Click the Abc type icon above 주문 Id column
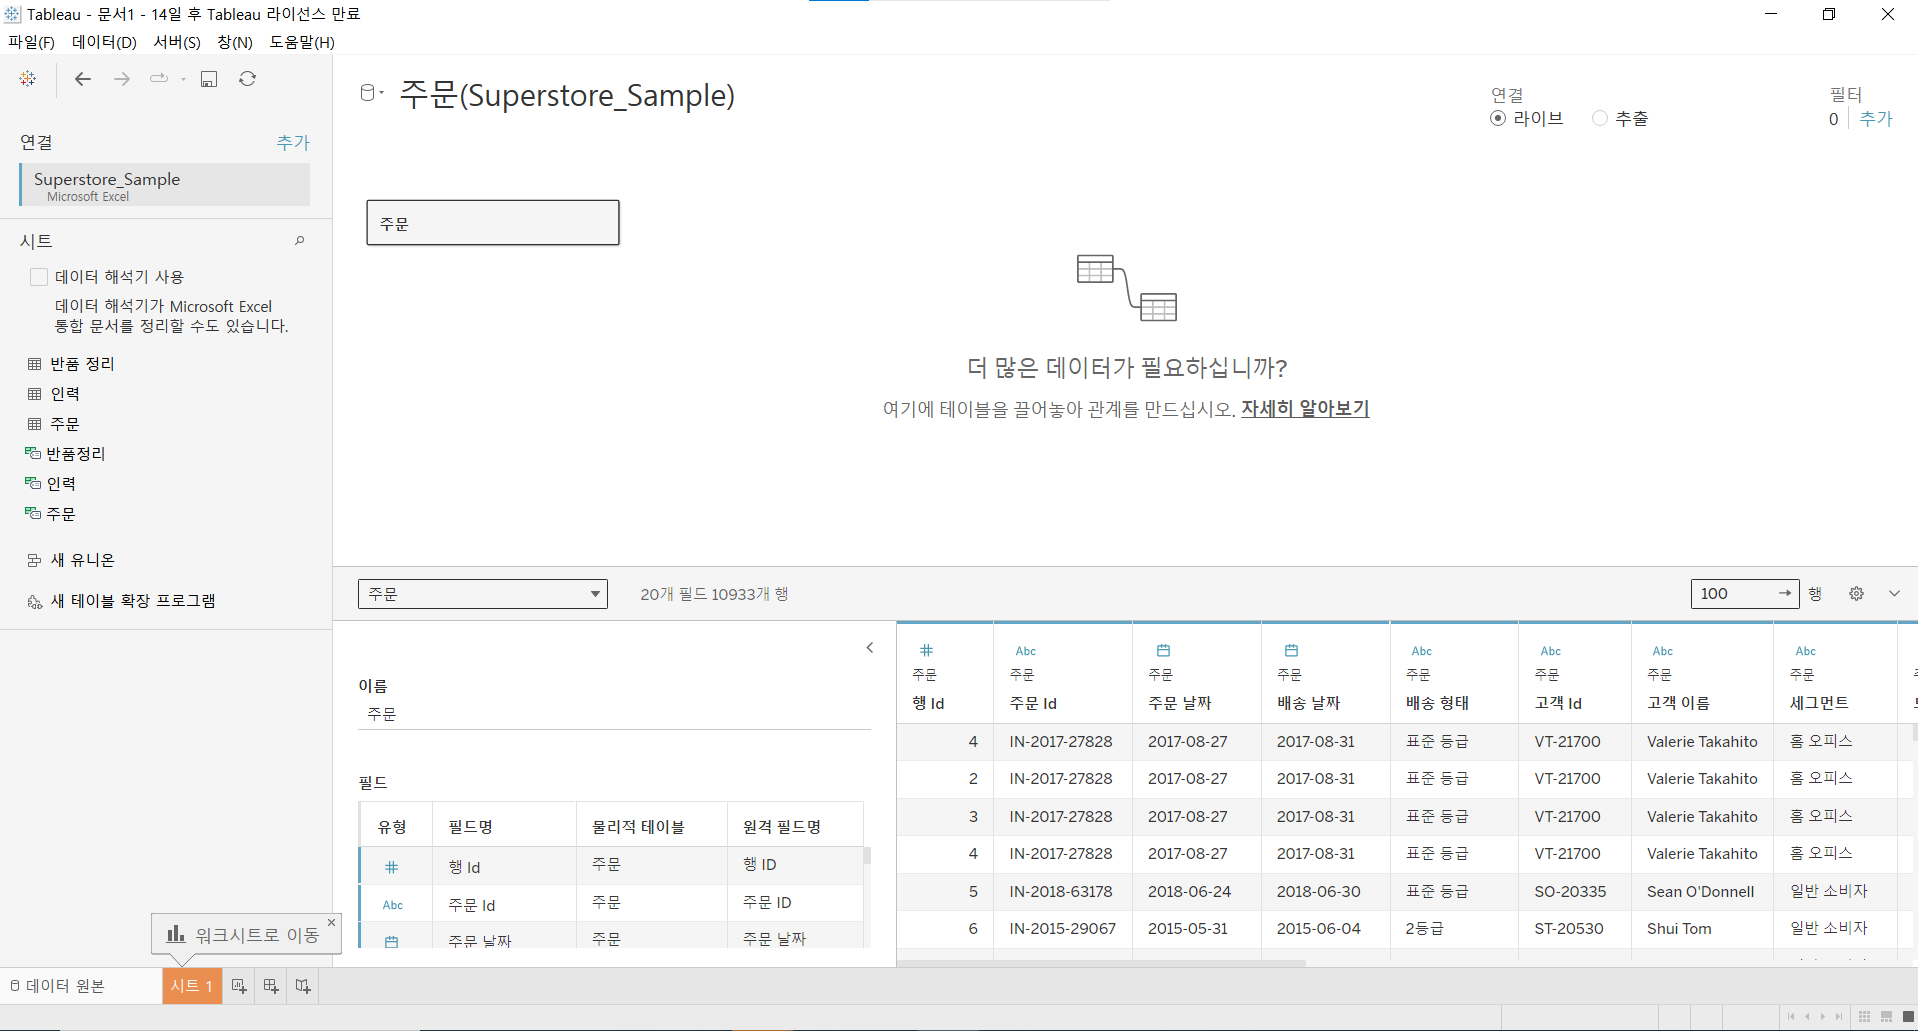This screenshot has width=1918, height=1031. point(1026,651)
